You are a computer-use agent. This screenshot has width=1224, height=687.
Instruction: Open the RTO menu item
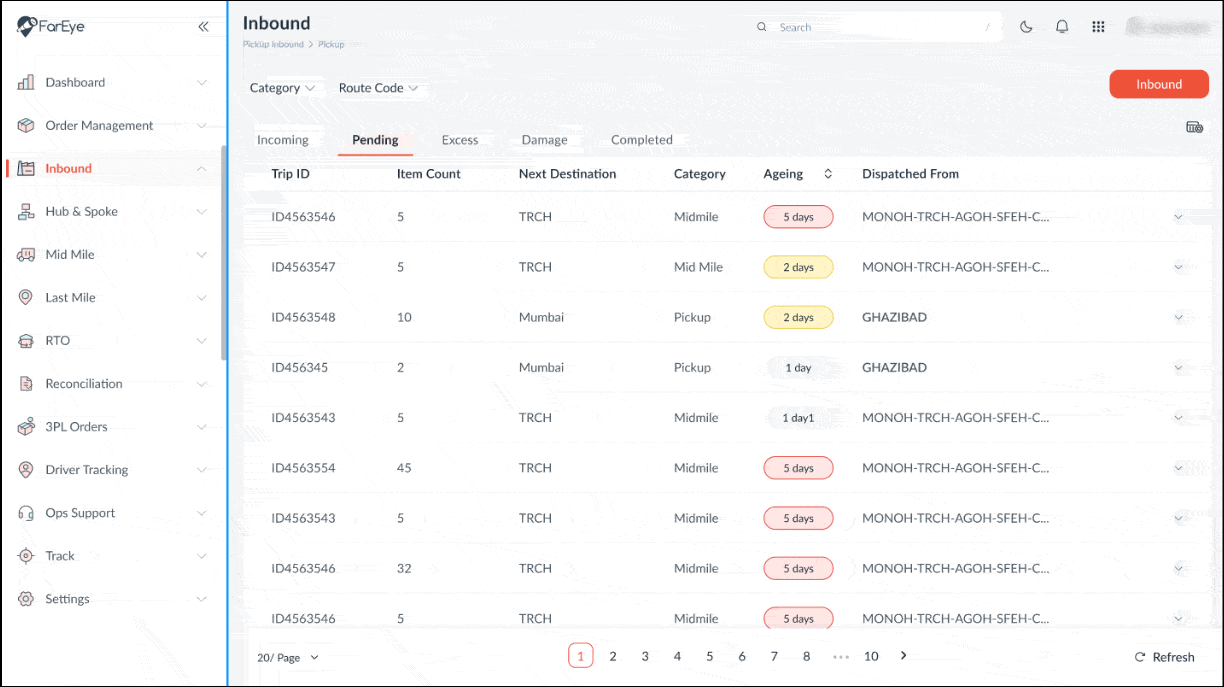tap(112, 340)
